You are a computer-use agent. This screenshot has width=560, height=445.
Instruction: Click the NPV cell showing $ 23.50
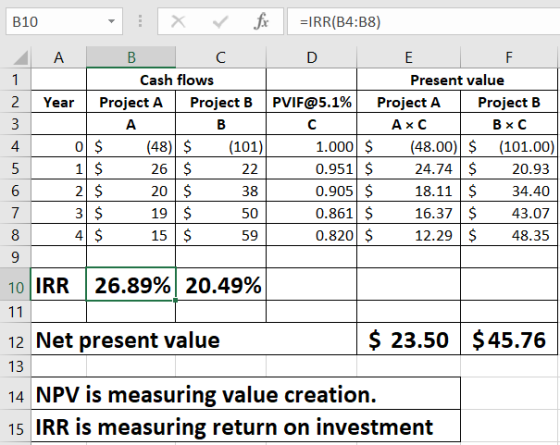pos(409,339)
